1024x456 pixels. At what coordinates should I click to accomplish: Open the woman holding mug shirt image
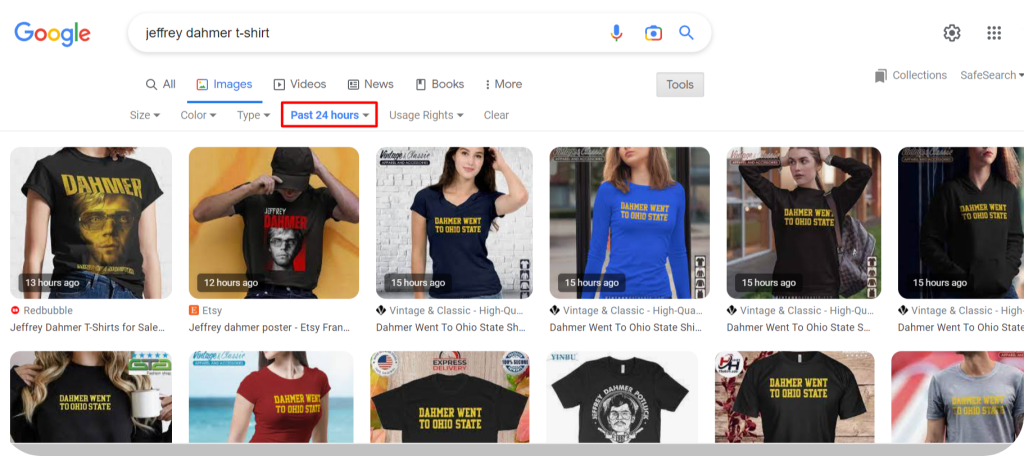91,397
